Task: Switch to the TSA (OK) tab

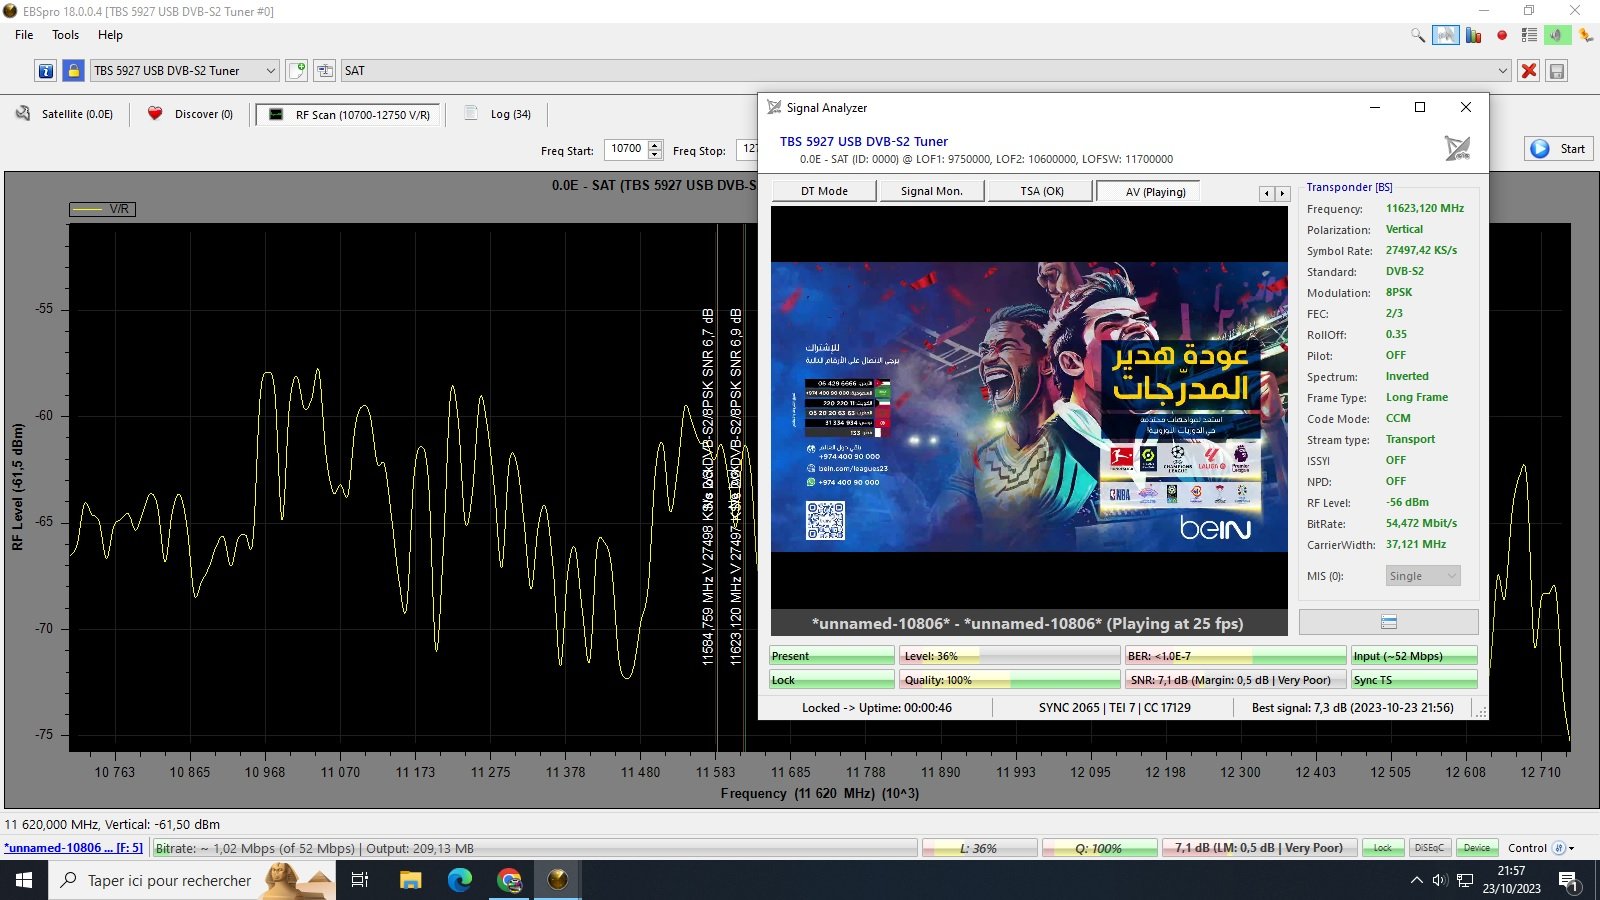Action: (1041, 191)
